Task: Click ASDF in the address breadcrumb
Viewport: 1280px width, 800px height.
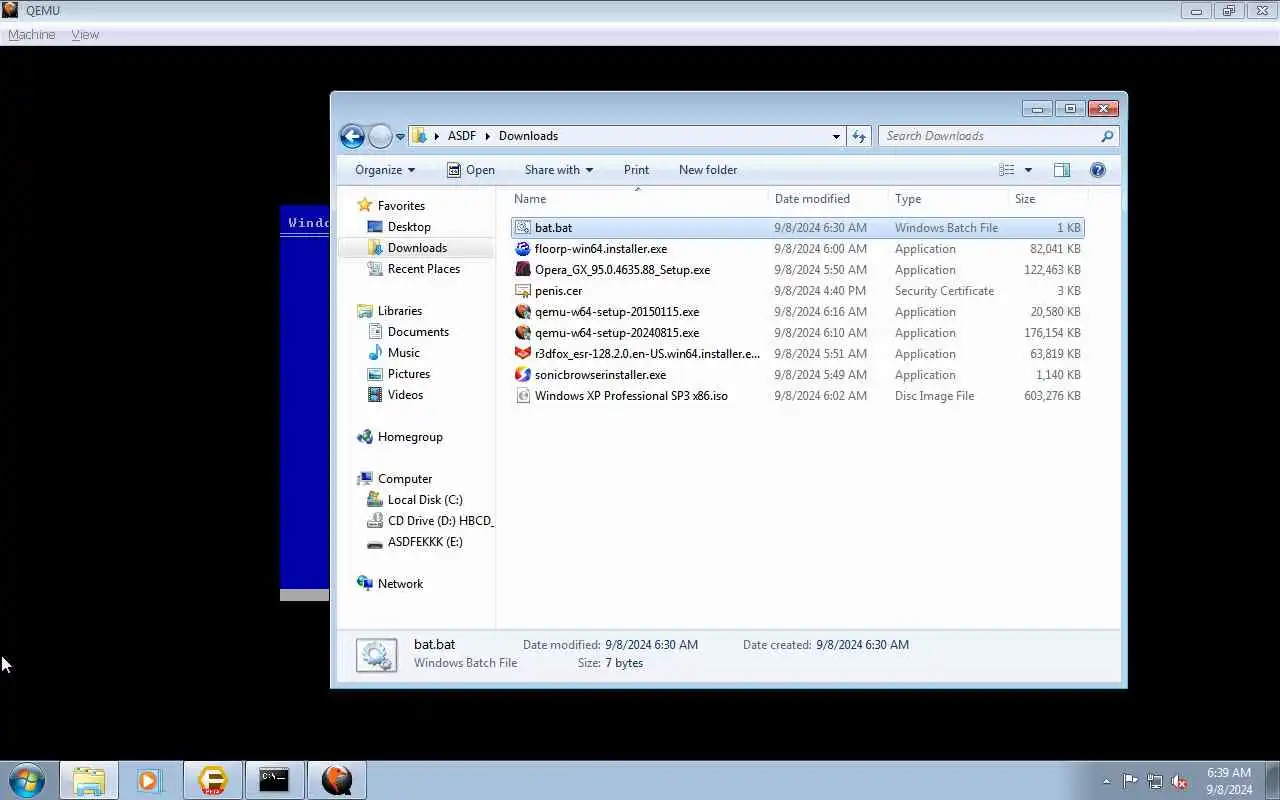Action: point(462,136)
